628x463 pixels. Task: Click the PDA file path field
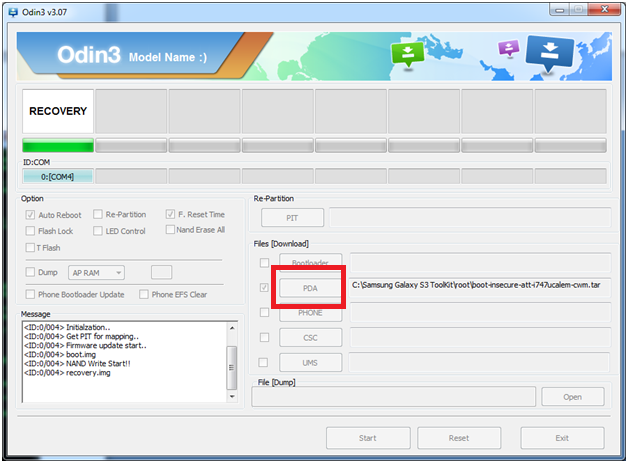(x=480, y=287)
